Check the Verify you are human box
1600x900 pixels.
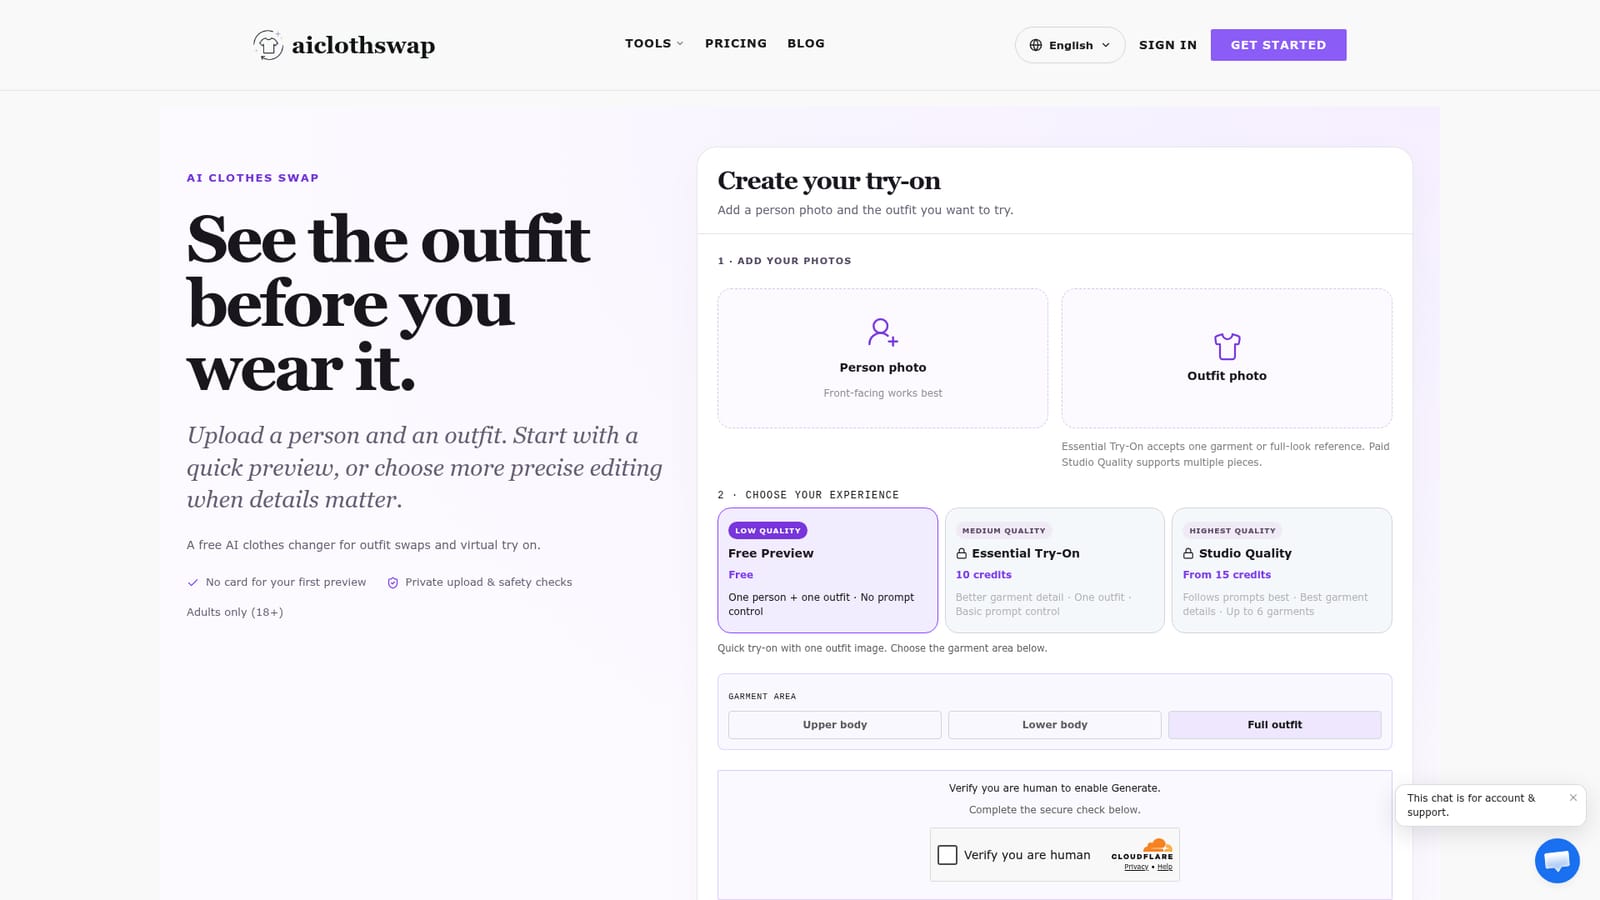click(947, 855)
